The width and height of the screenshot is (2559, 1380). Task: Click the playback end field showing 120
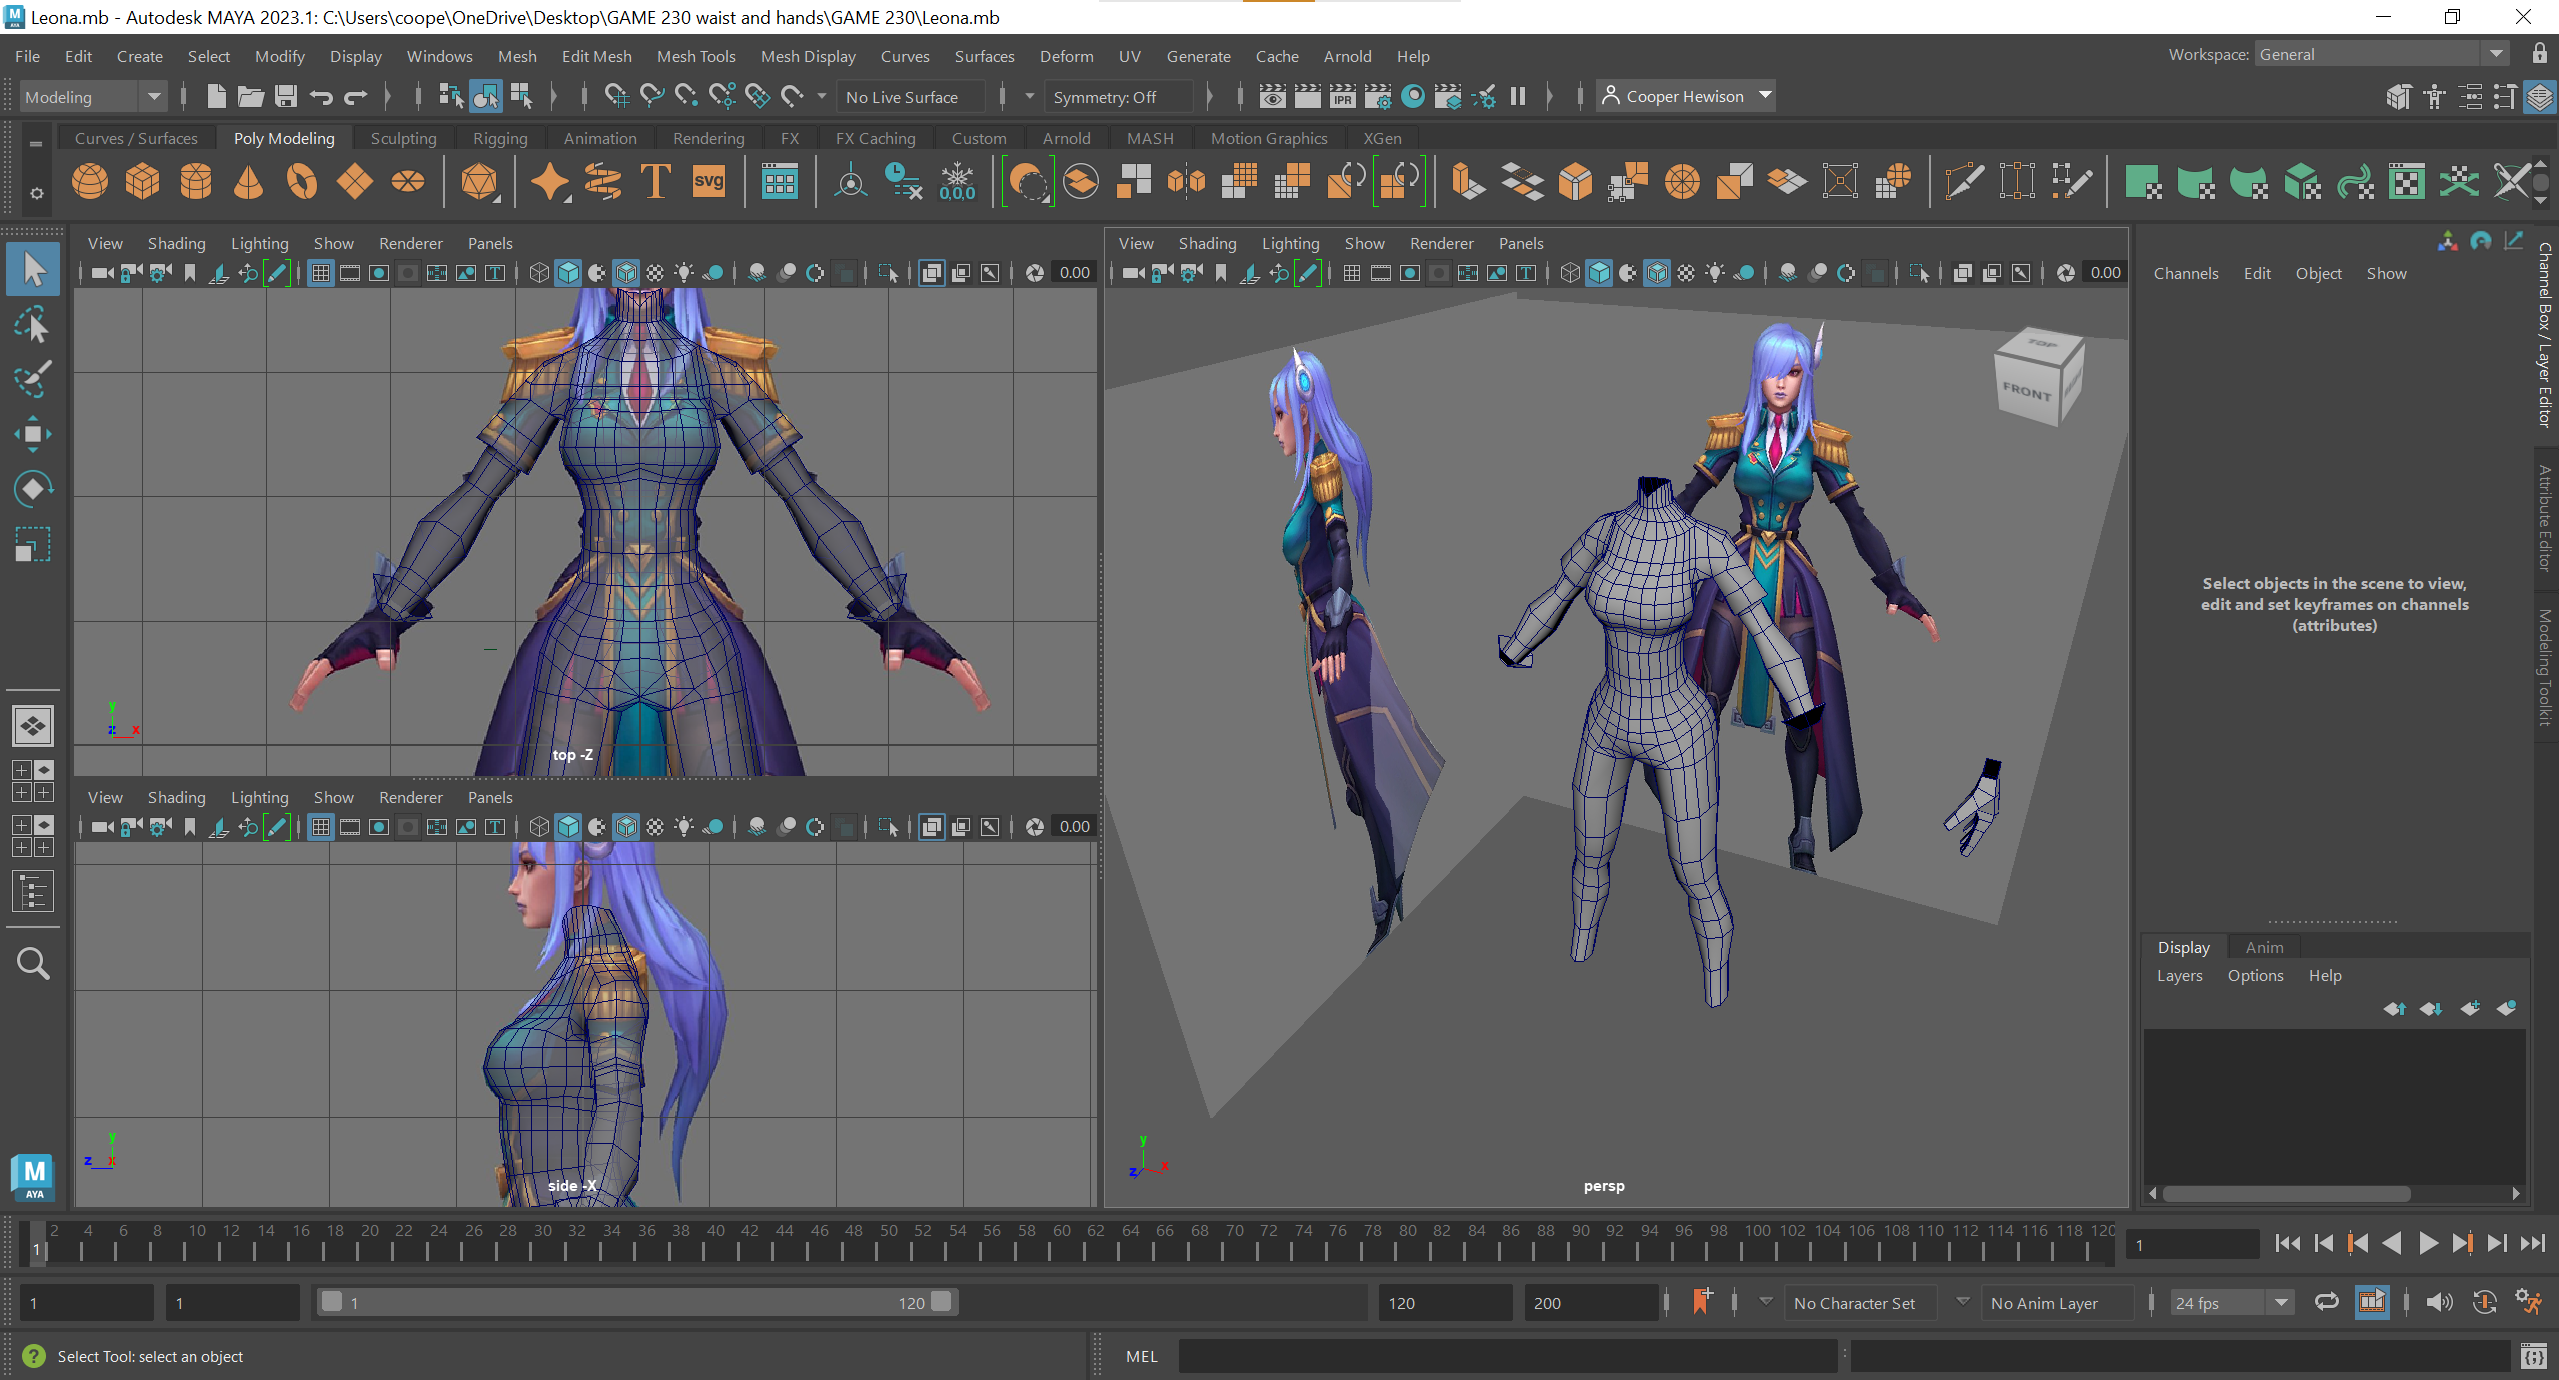(x=1444, y=1303)
